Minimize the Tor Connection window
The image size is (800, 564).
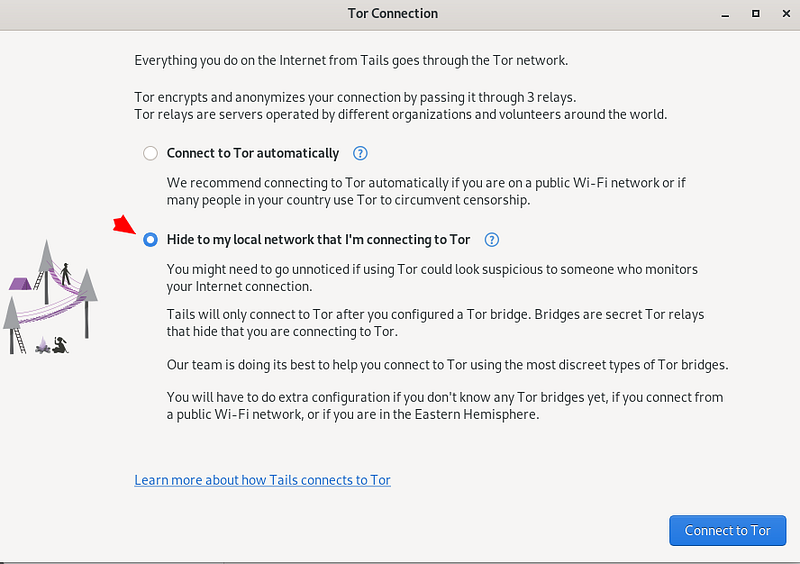[725, 14]
